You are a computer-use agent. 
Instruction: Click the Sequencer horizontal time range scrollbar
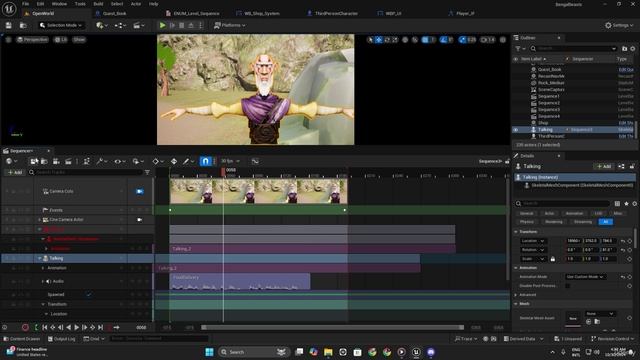[333, 327]
